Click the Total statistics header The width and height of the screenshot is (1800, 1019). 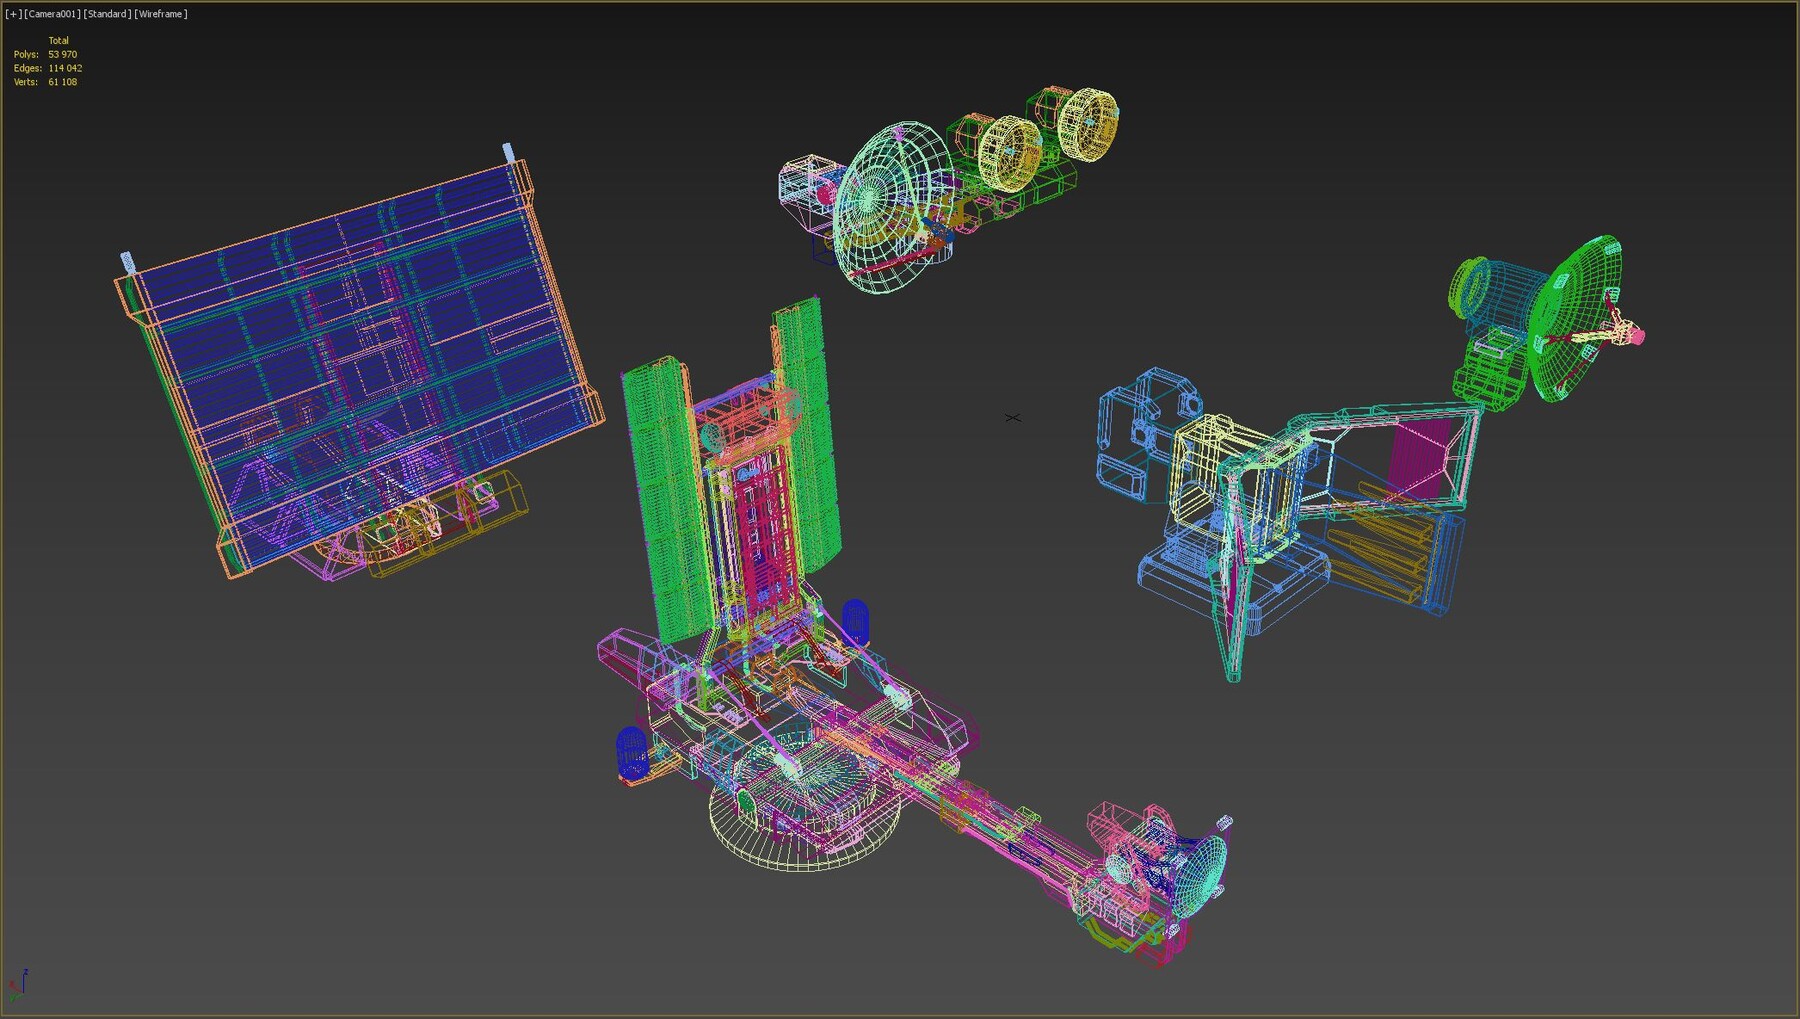(x=57, y=40)
